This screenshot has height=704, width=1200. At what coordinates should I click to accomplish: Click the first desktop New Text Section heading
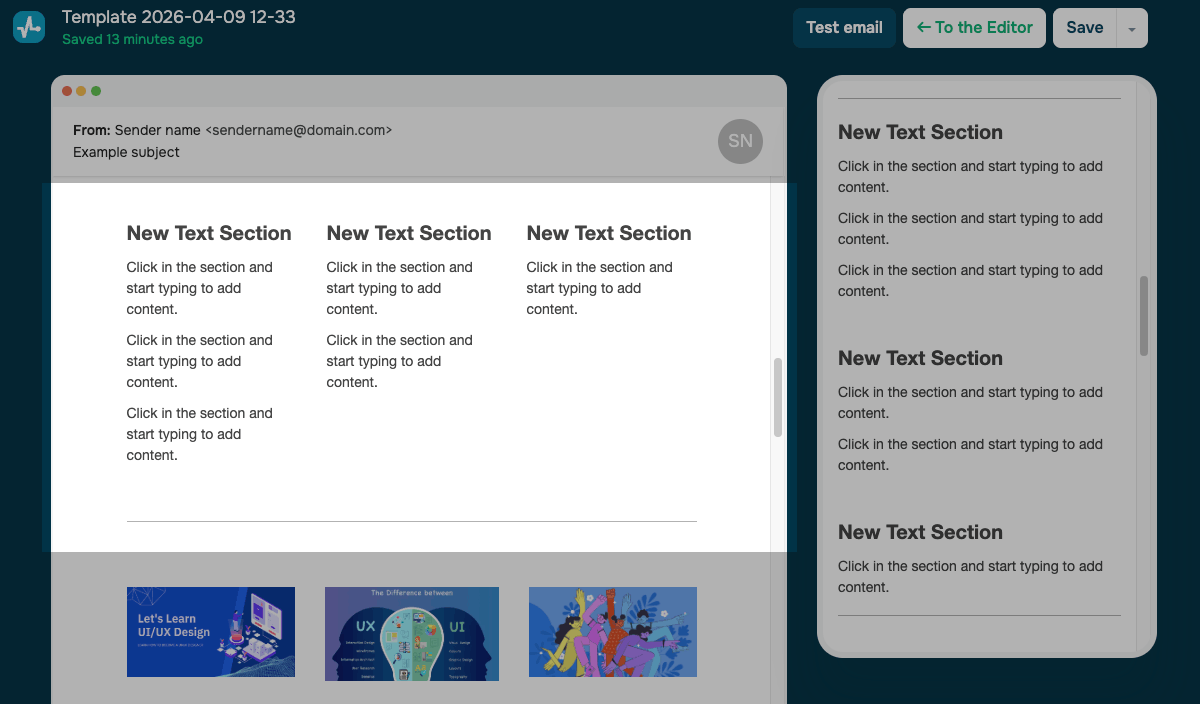point(209,233)
